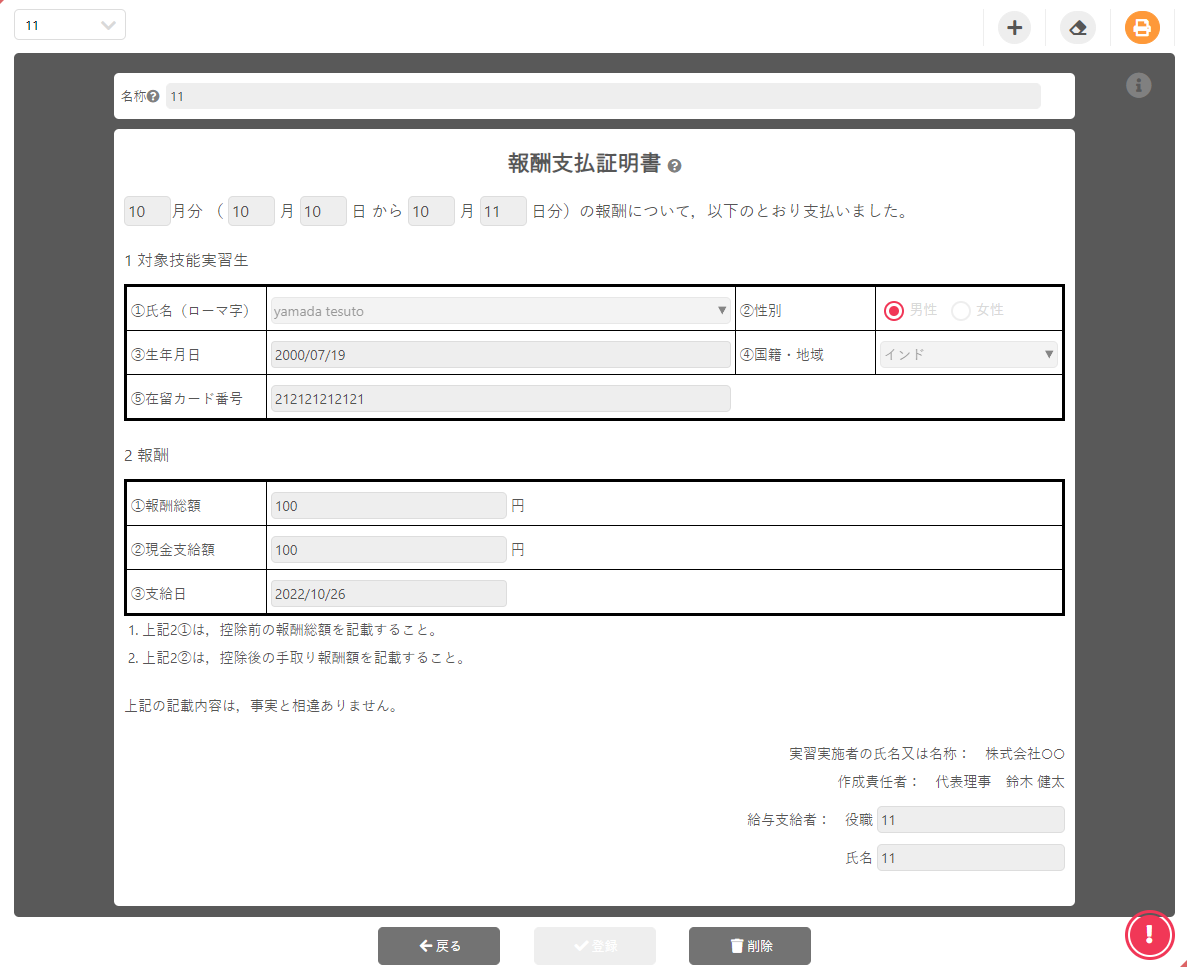The image size is (1187, 967).
Task: Click the red exclamation alert icon
Action: coord(1149,934)
